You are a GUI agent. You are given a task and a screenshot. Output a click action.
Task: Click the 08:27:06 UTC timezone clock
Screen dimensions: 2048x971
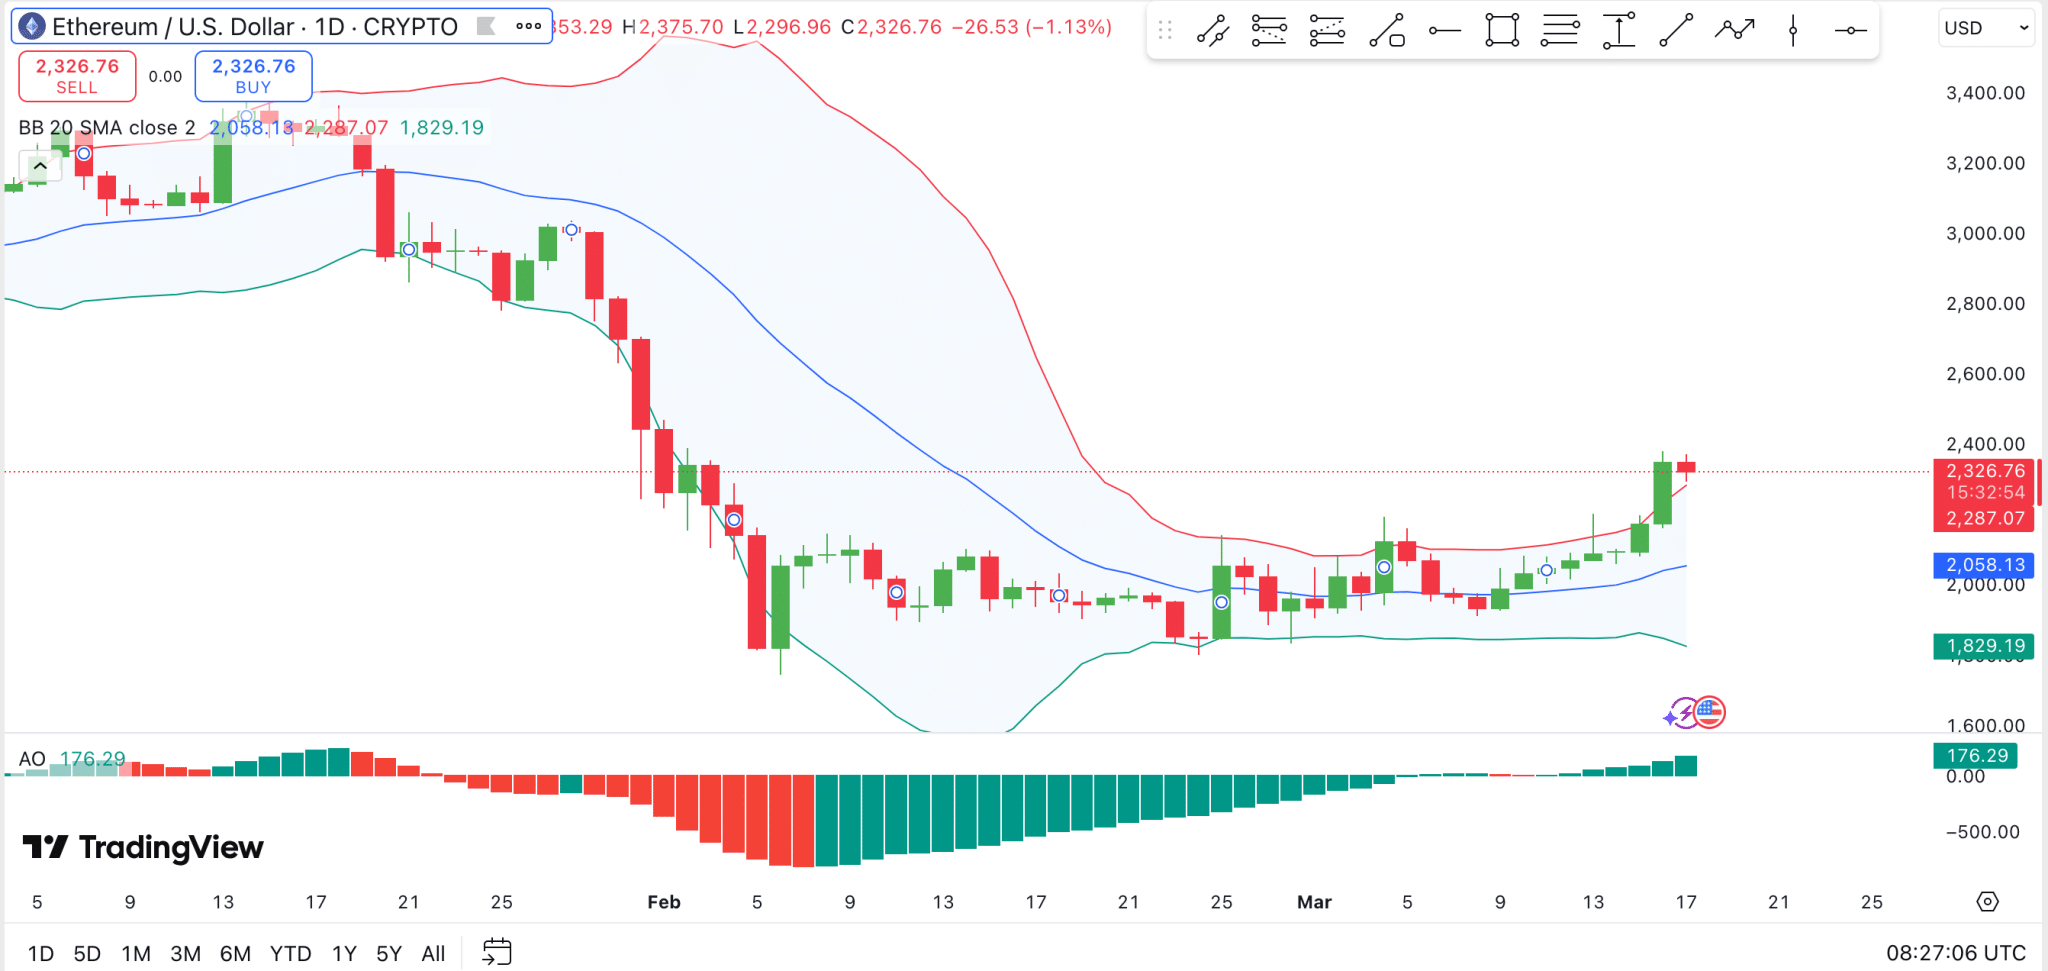pos(1956,953)
